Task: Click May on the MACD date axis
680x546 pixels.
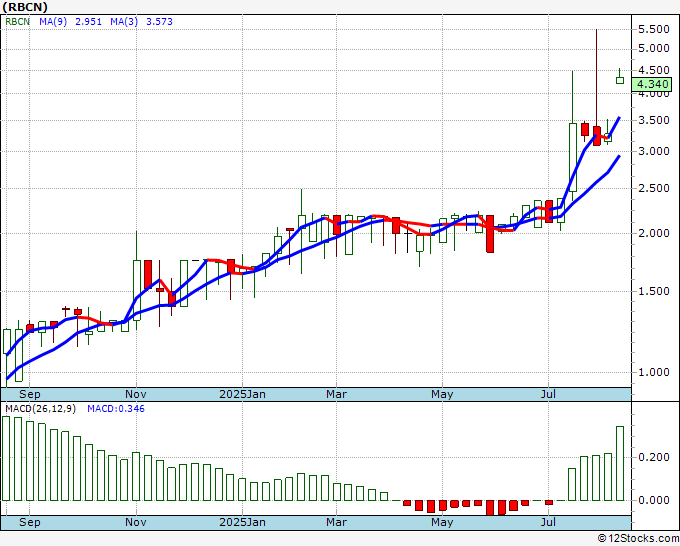Action: click(442, 522)
